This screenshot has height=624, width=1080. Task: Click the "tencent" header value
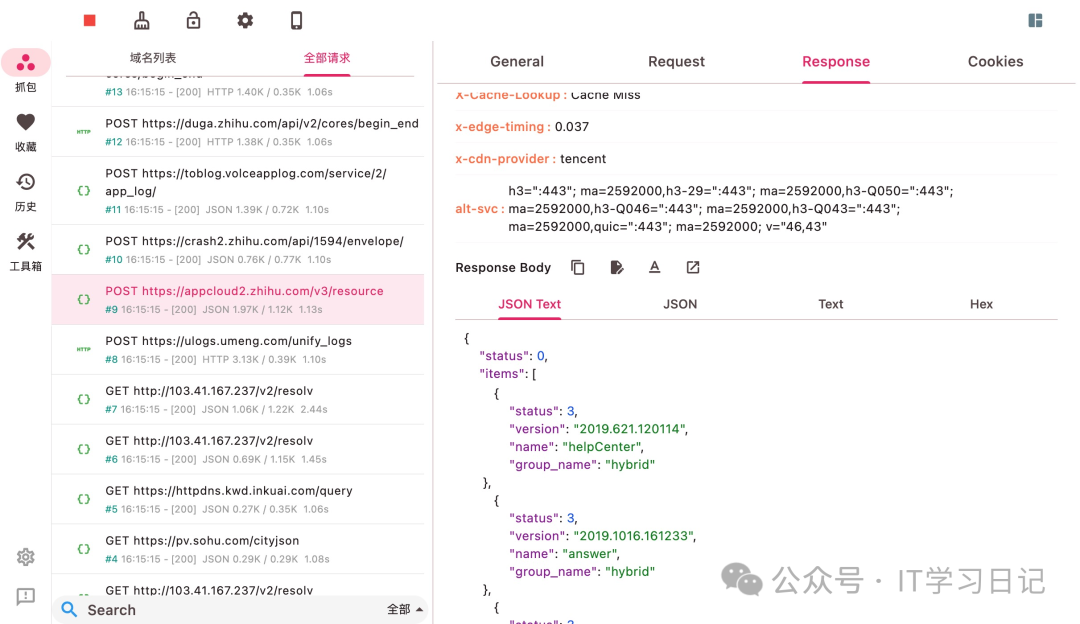[583, 158]
